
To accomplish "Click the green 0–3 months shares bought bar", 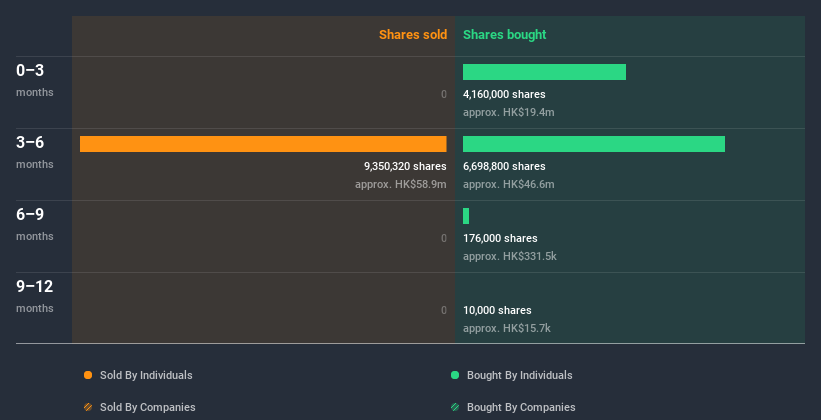I will tap(544, 72).
